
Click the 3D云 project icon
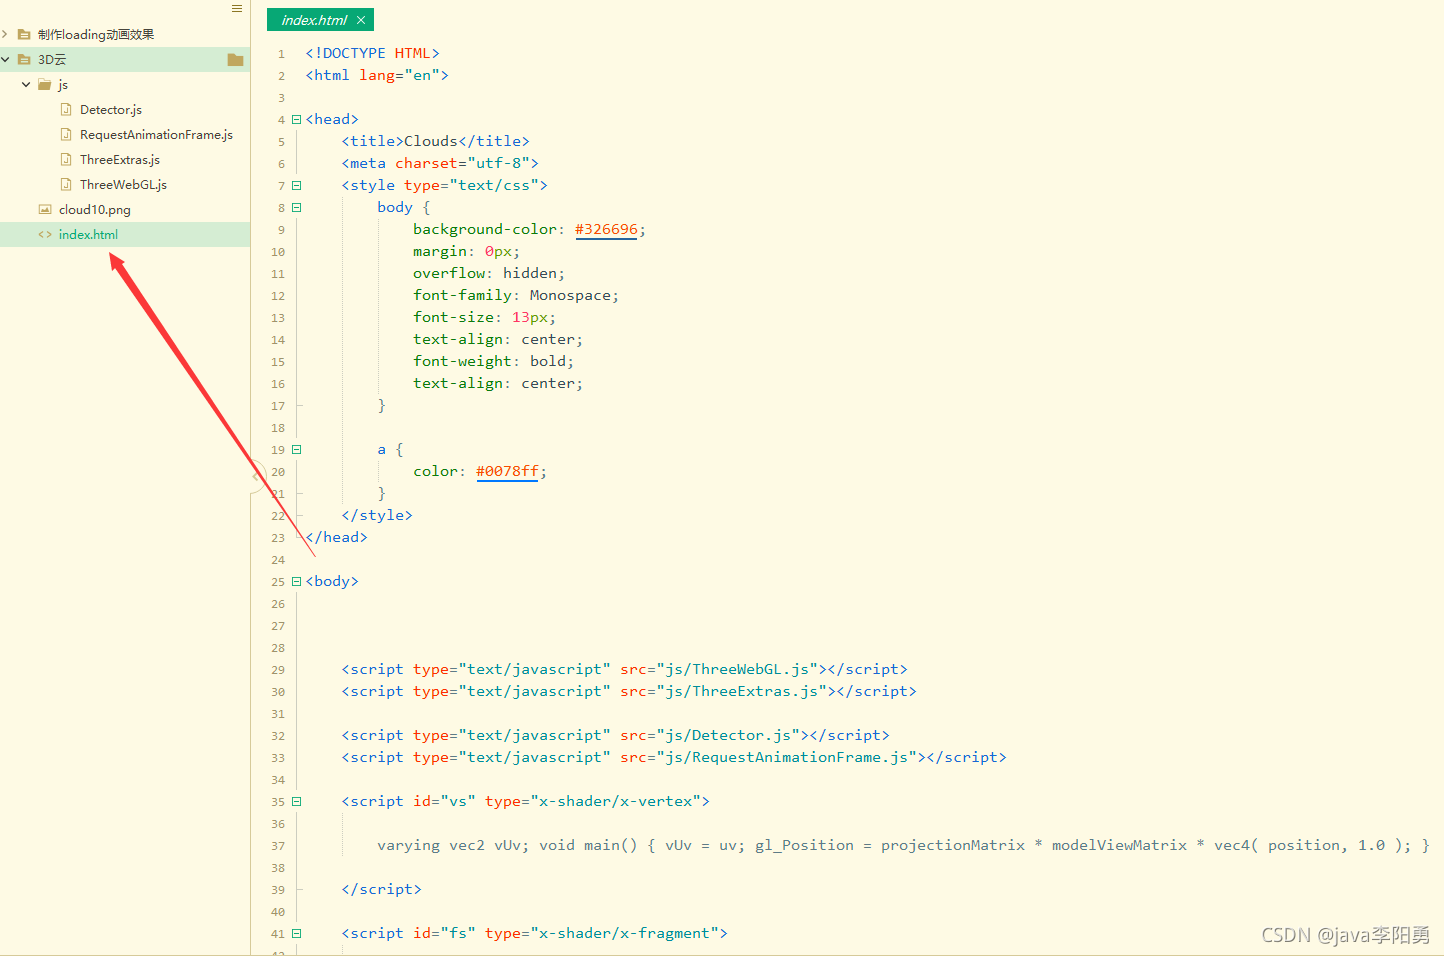click(24, 59)
